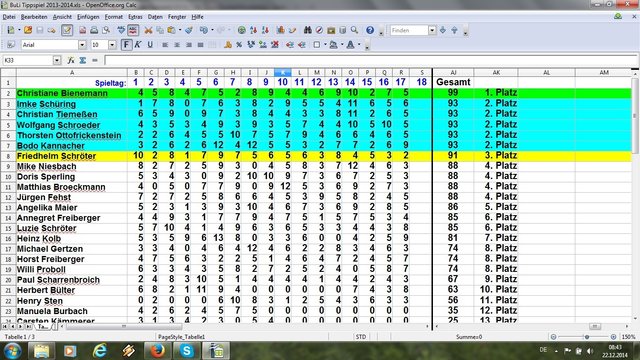Click the Cut scissors icon

[148, 30]
